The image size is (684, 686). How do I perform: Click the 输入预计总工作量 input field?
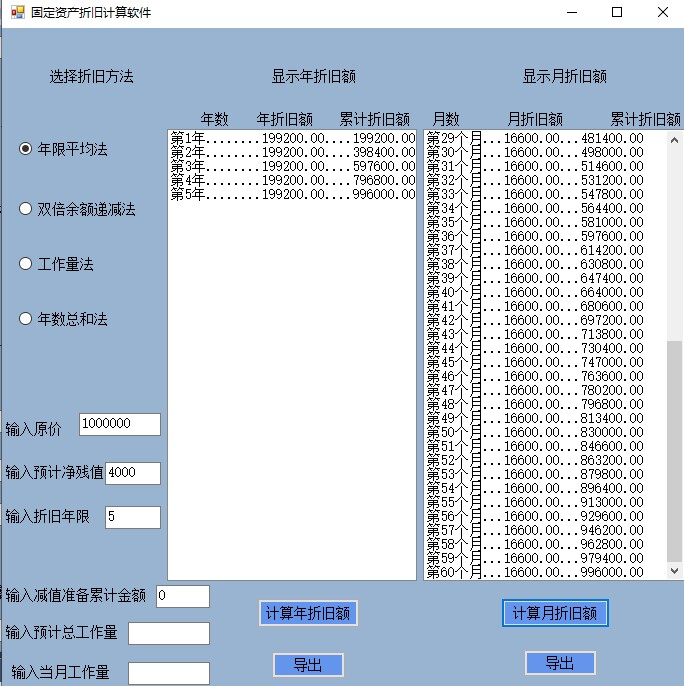[x=169, y=633]
